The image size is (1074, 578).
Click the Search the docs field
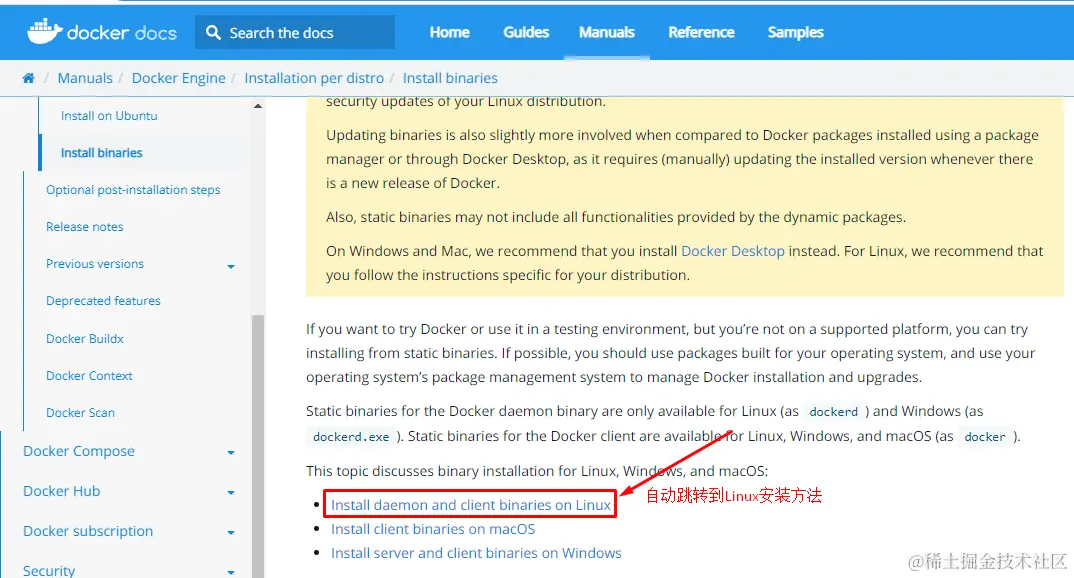(x=295, y=32)
